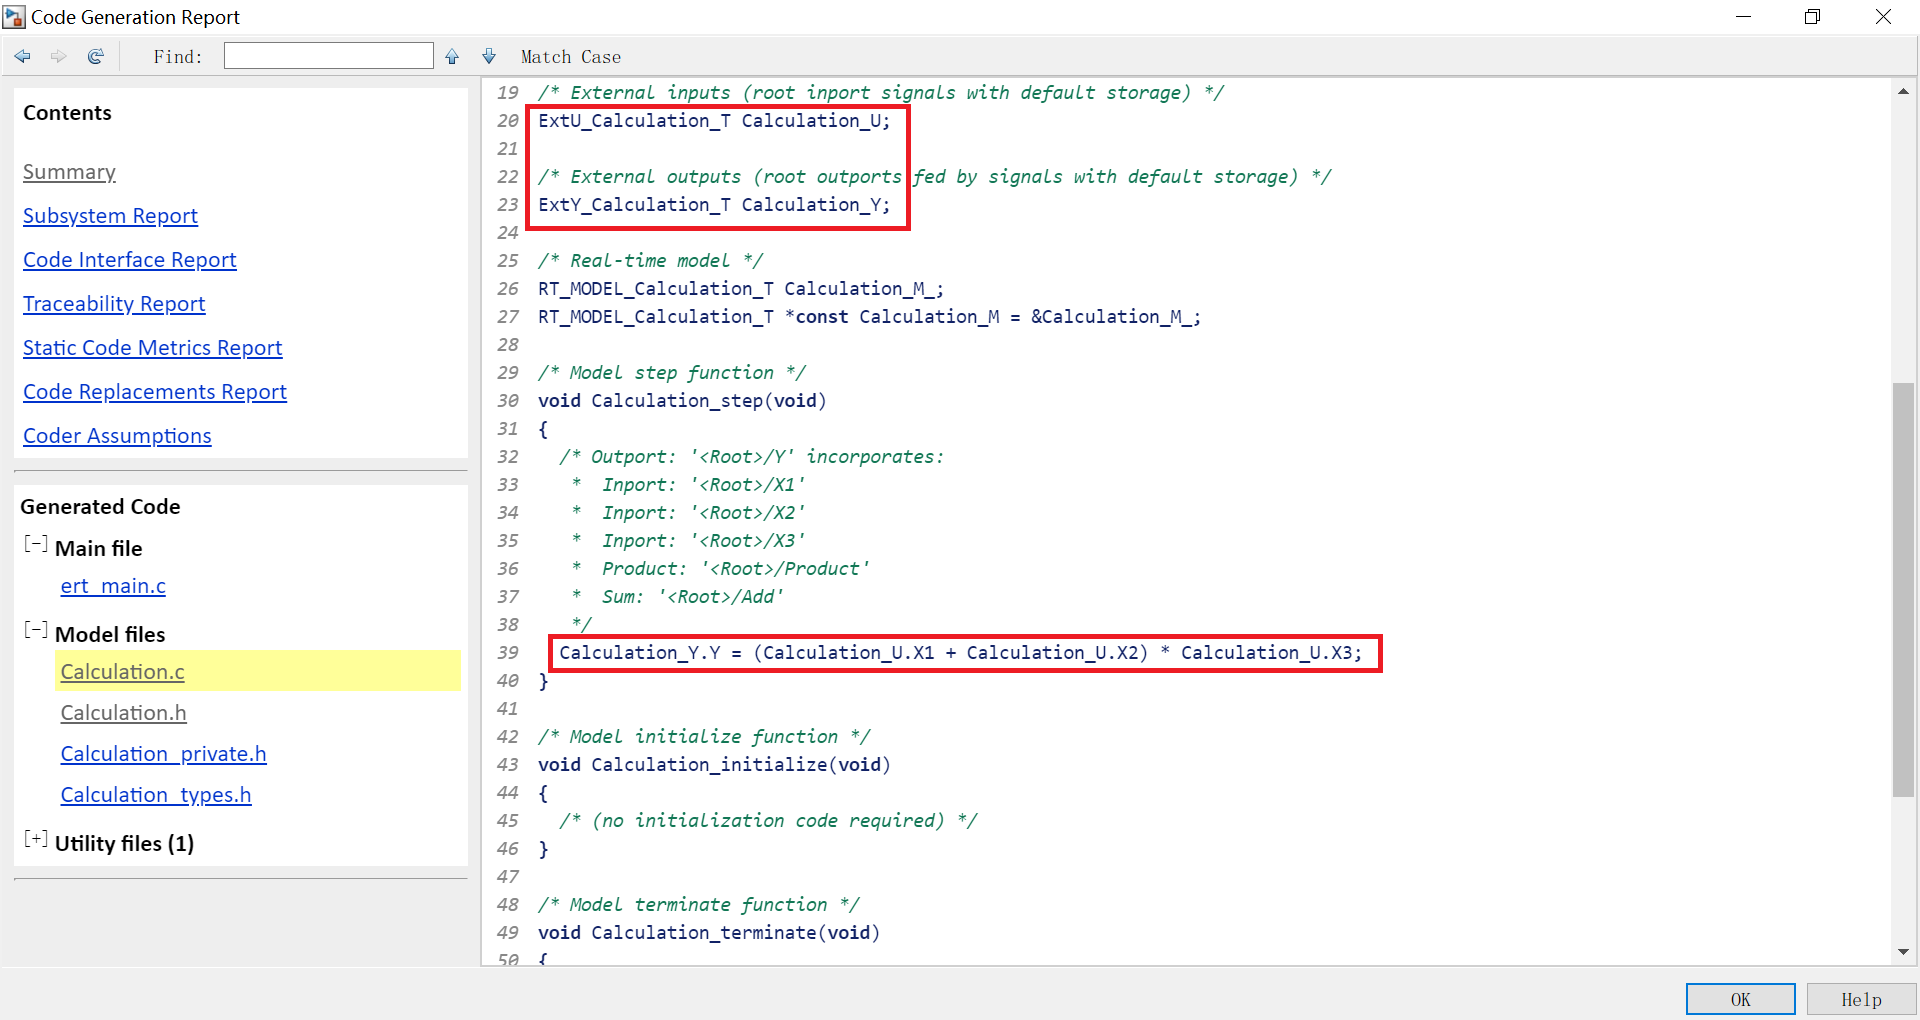This screenshot has width=1920, height=1020.
Task: Click the Help button
Action: (1861, 999)
